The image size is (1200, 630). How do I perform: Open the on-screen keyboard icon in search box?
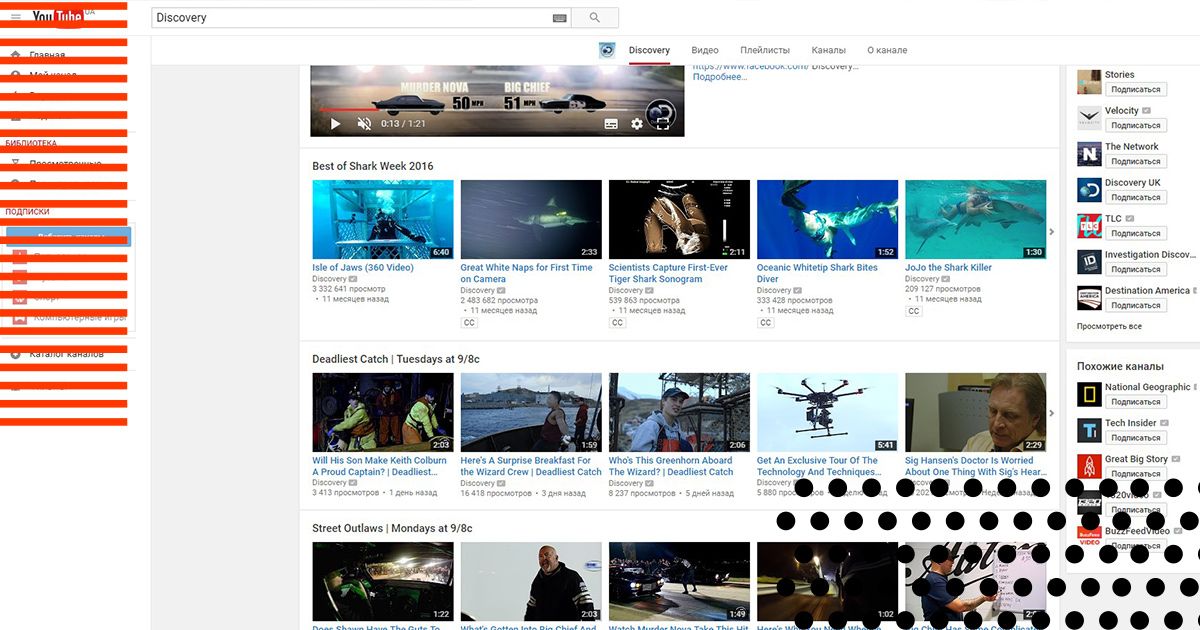pyautogui.click(x=560, y=18)
